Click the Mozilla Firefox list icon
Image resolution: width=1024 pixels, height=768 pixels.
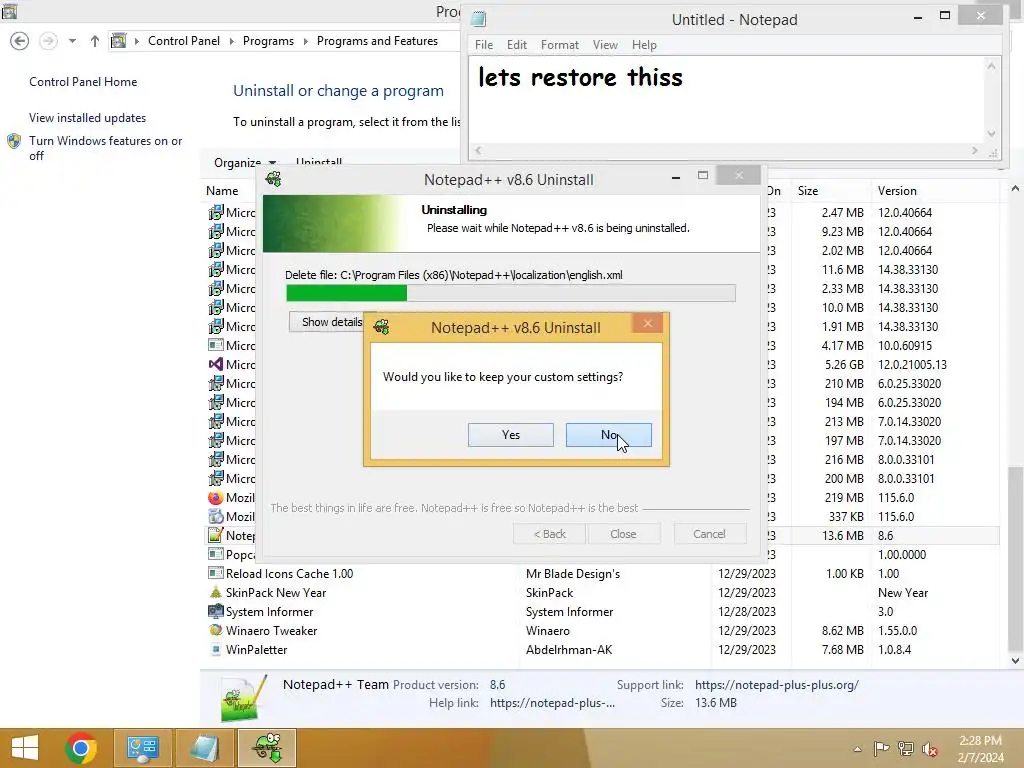click(x=216, y=497)
